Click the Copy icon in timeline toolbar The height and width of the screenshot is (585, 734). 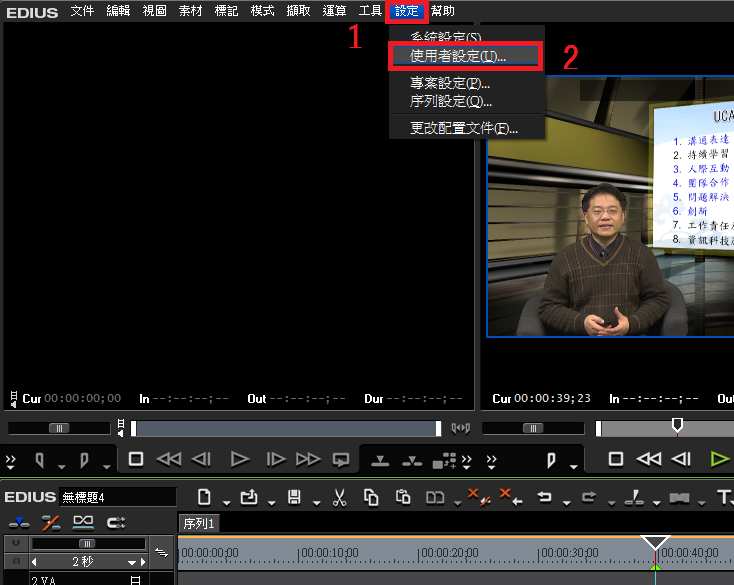(x=371, y=497)
